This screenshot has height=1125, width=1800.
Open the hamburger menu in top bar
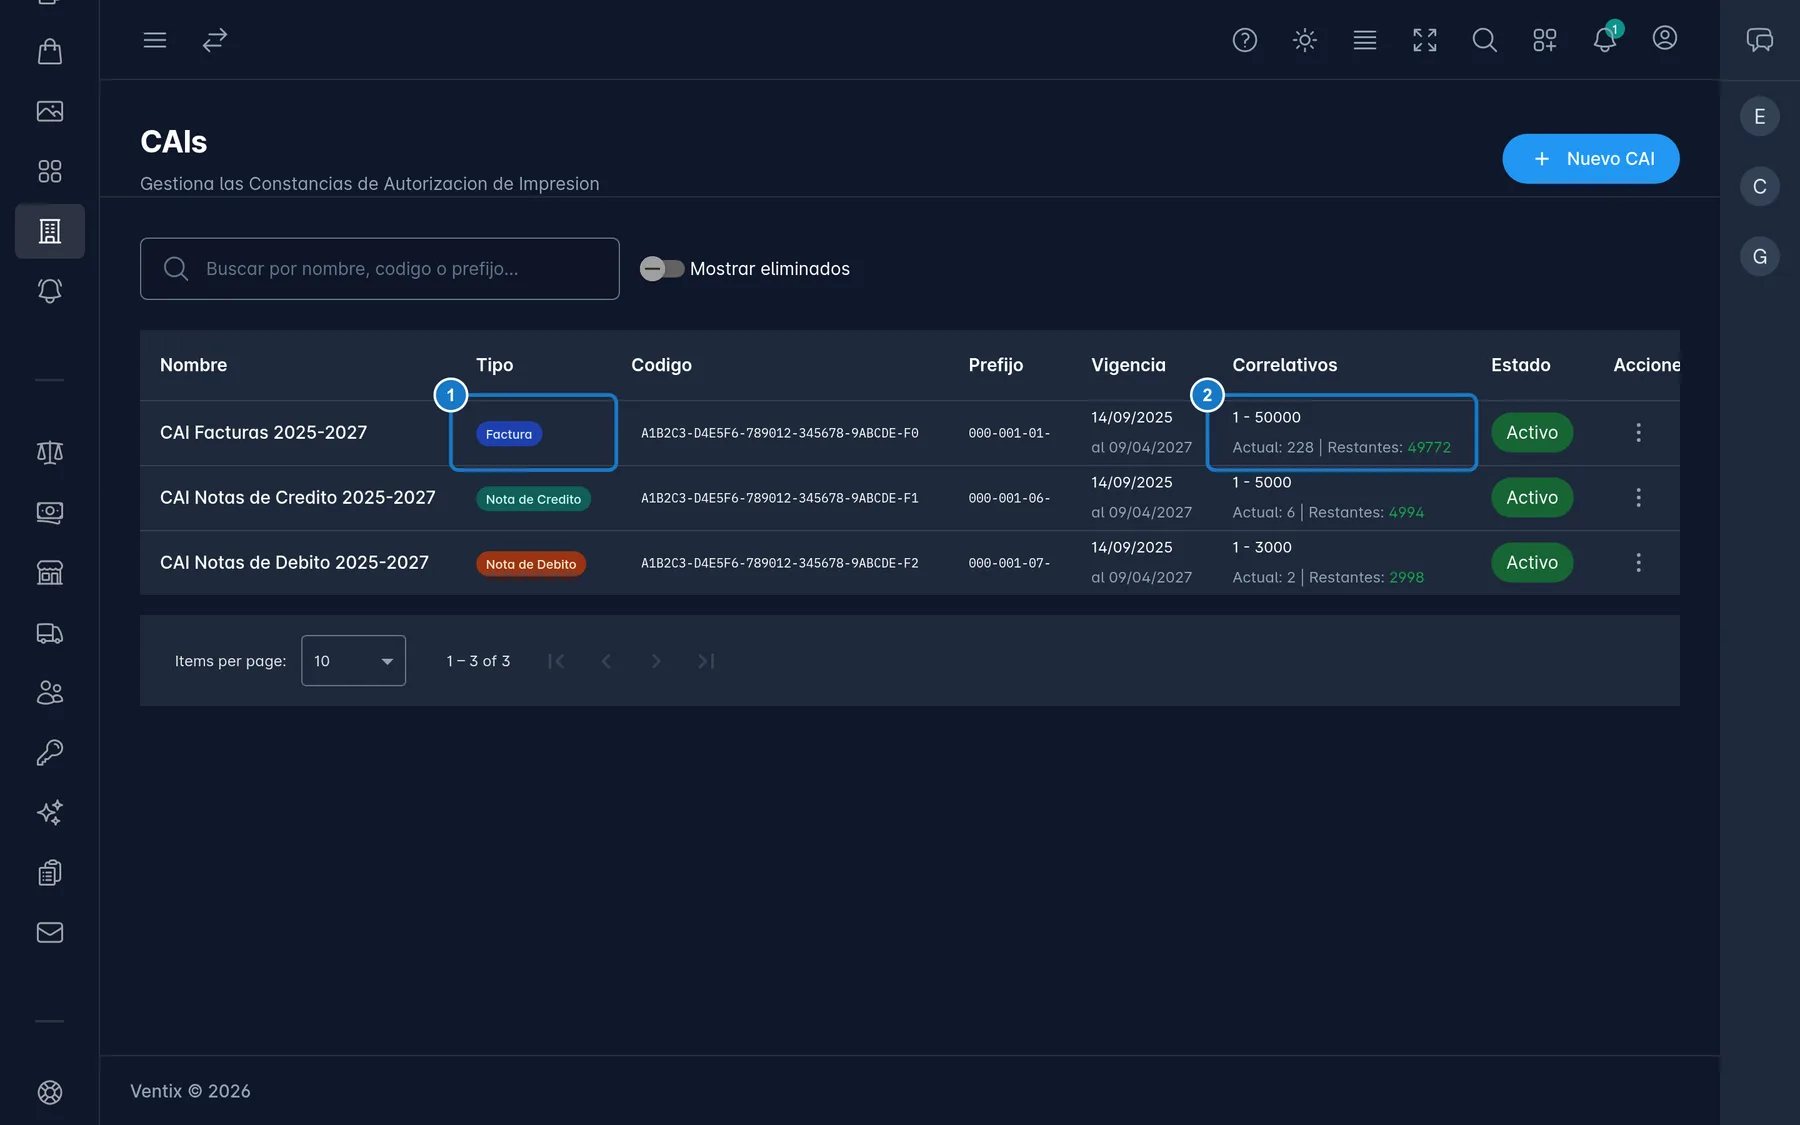tap(154, 40)
